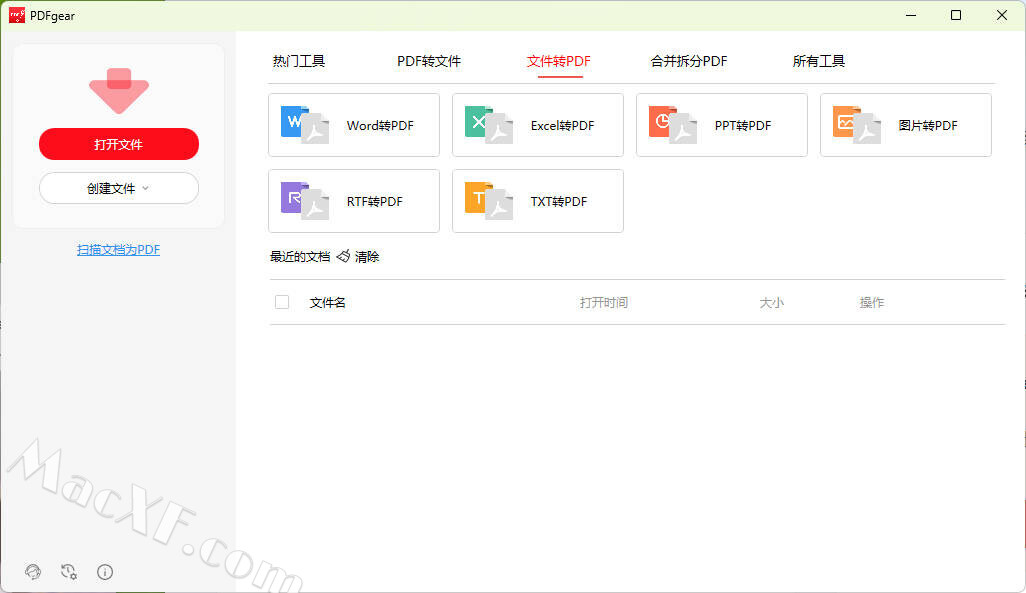Follow the 扫描文档为PDF link
The height and width of the screenshot is (593, 1026).
pos(119,250)
